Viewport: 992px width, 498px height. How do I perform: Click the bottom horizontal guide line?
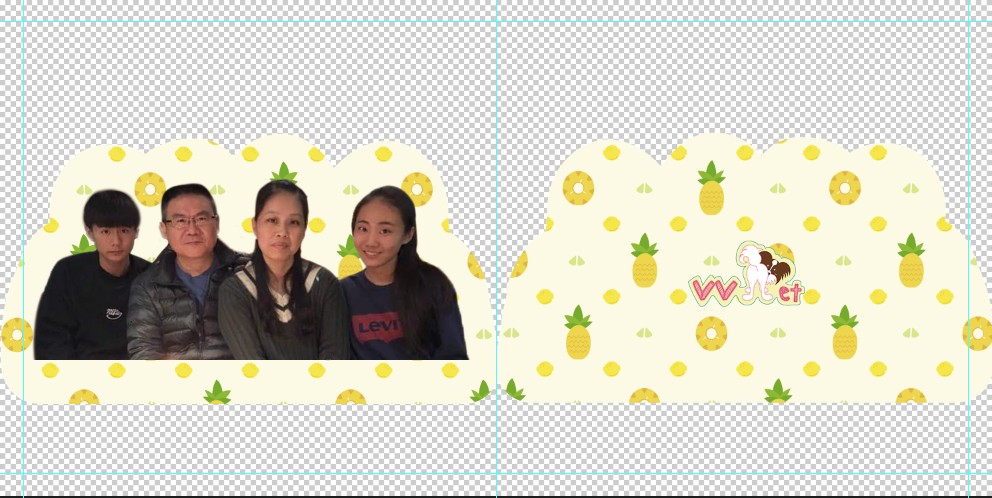(x=300, y=473)
